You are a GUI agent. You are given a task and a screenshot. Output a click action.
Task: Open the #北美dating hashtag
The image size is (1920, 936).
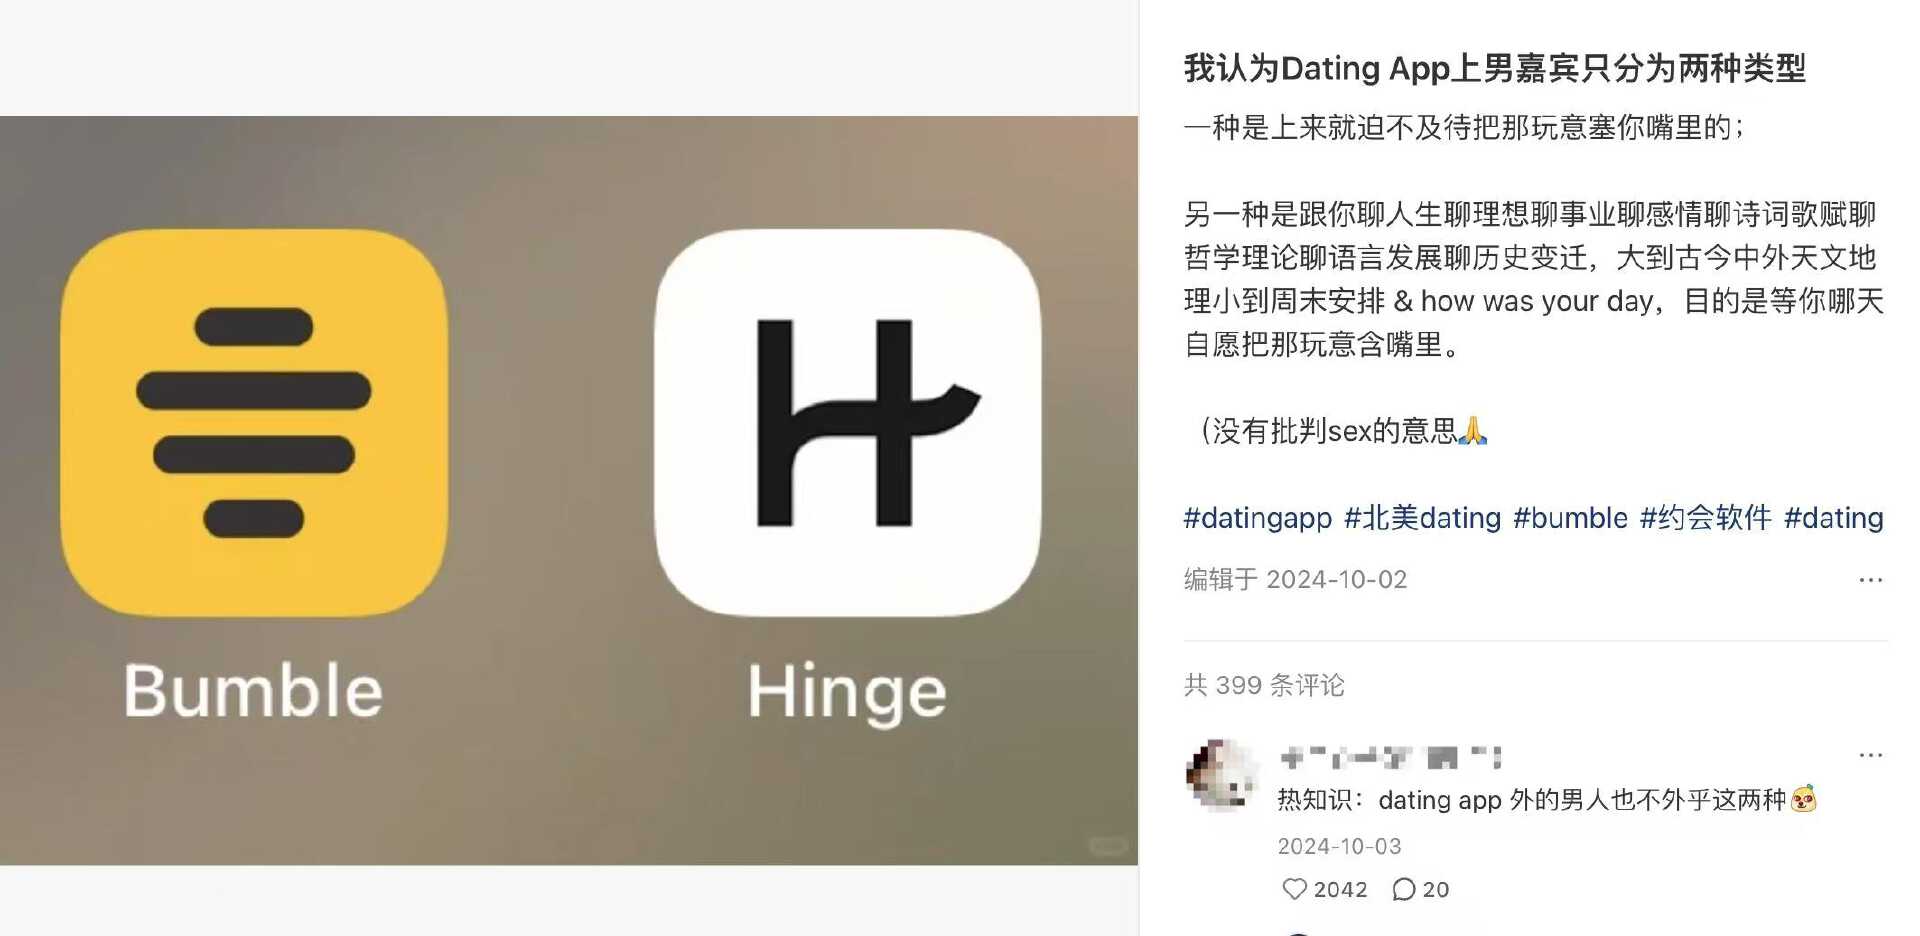coord(1422,518)
